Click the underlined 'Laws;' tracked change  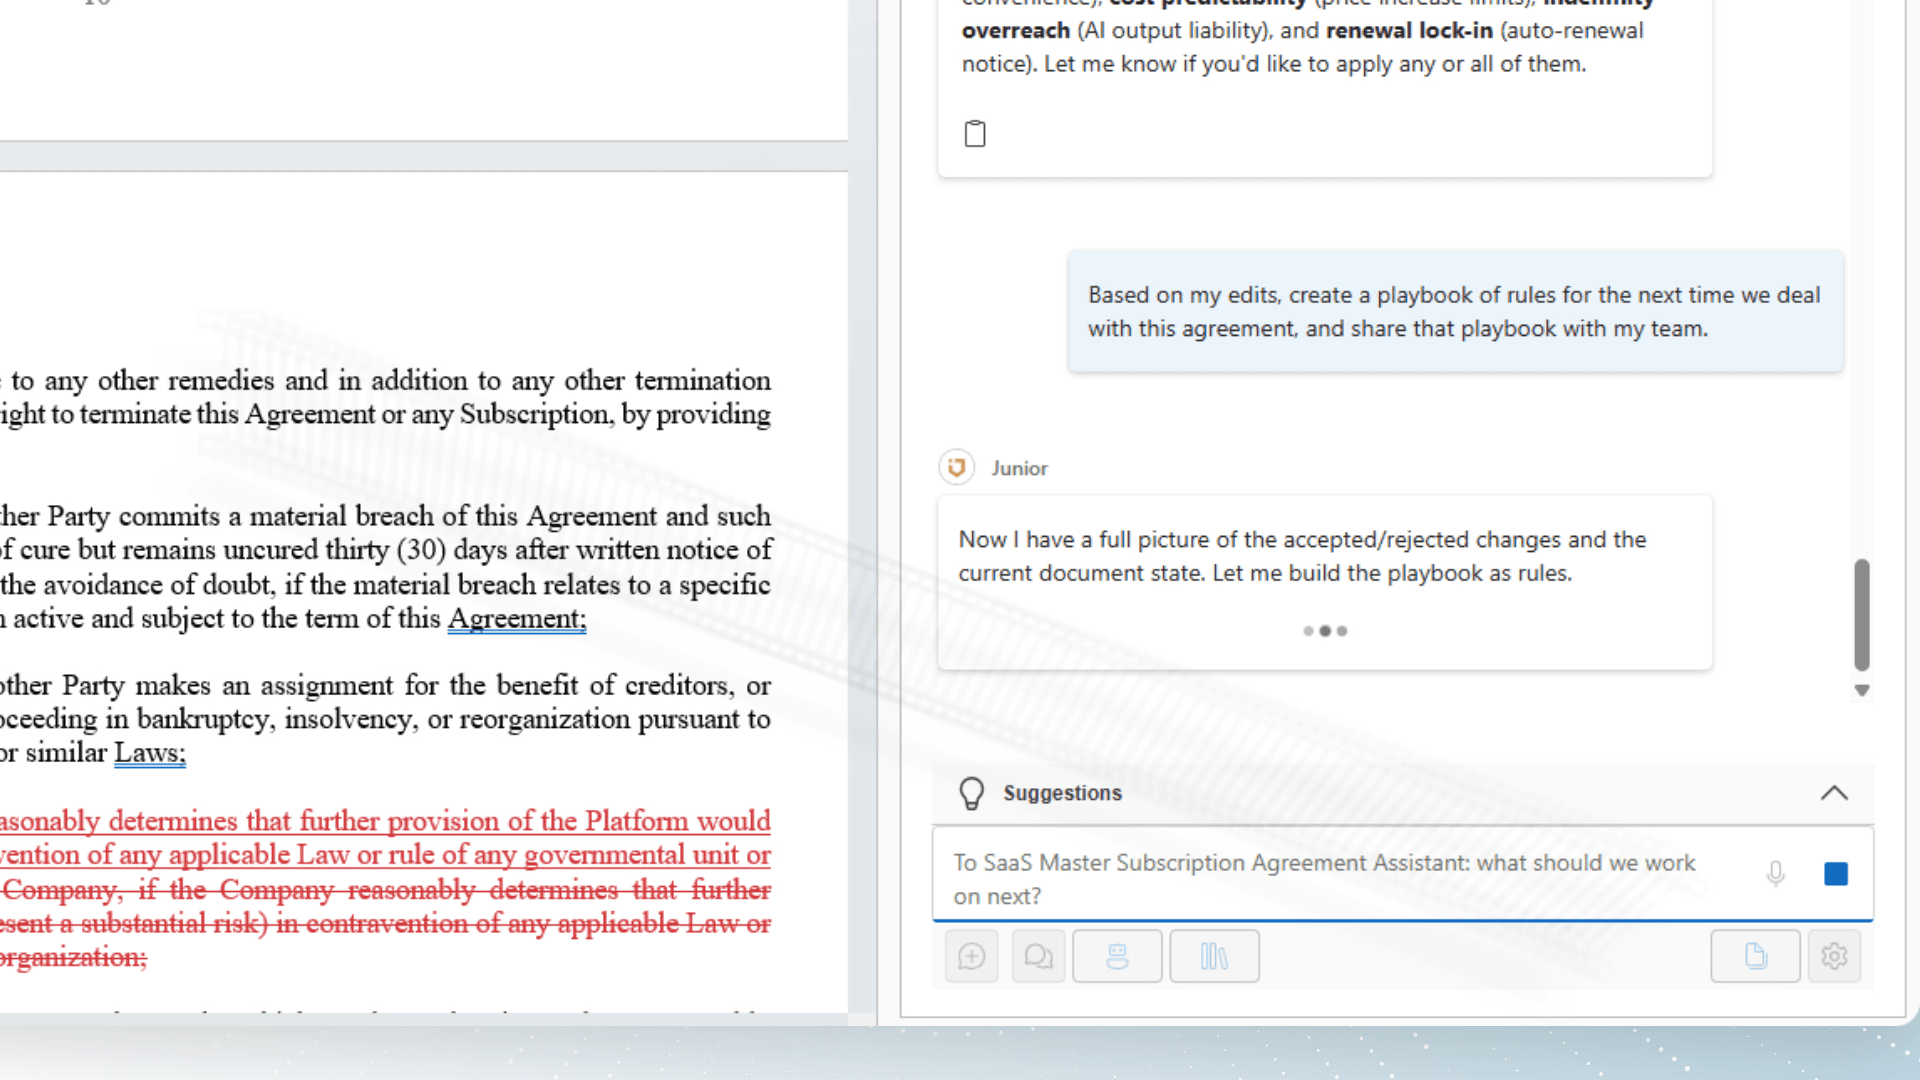(x=149, y=753)
